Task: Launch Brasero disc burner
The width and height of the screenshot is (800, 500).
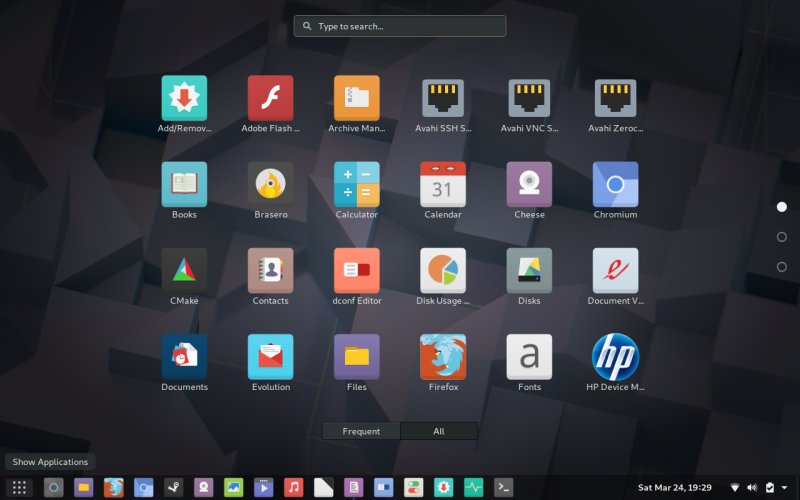Action: tap(270, 184)
